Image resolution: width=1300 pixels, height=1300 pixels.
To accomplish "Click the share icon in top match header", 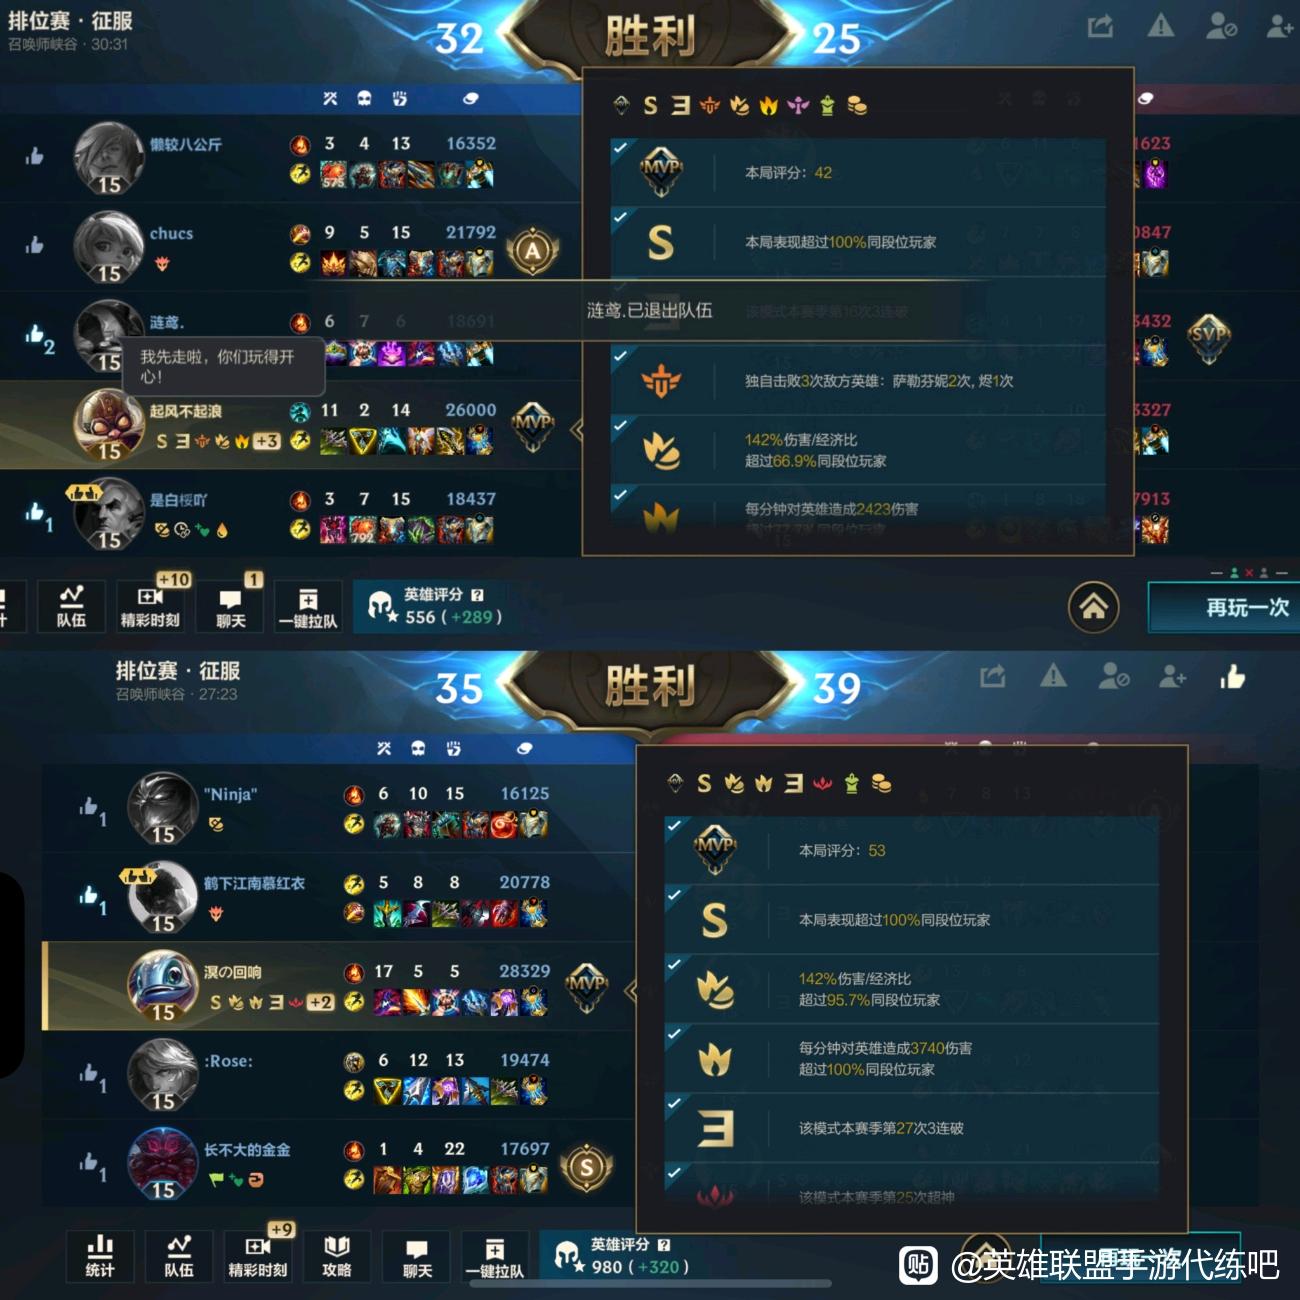I will point(1101,27).
